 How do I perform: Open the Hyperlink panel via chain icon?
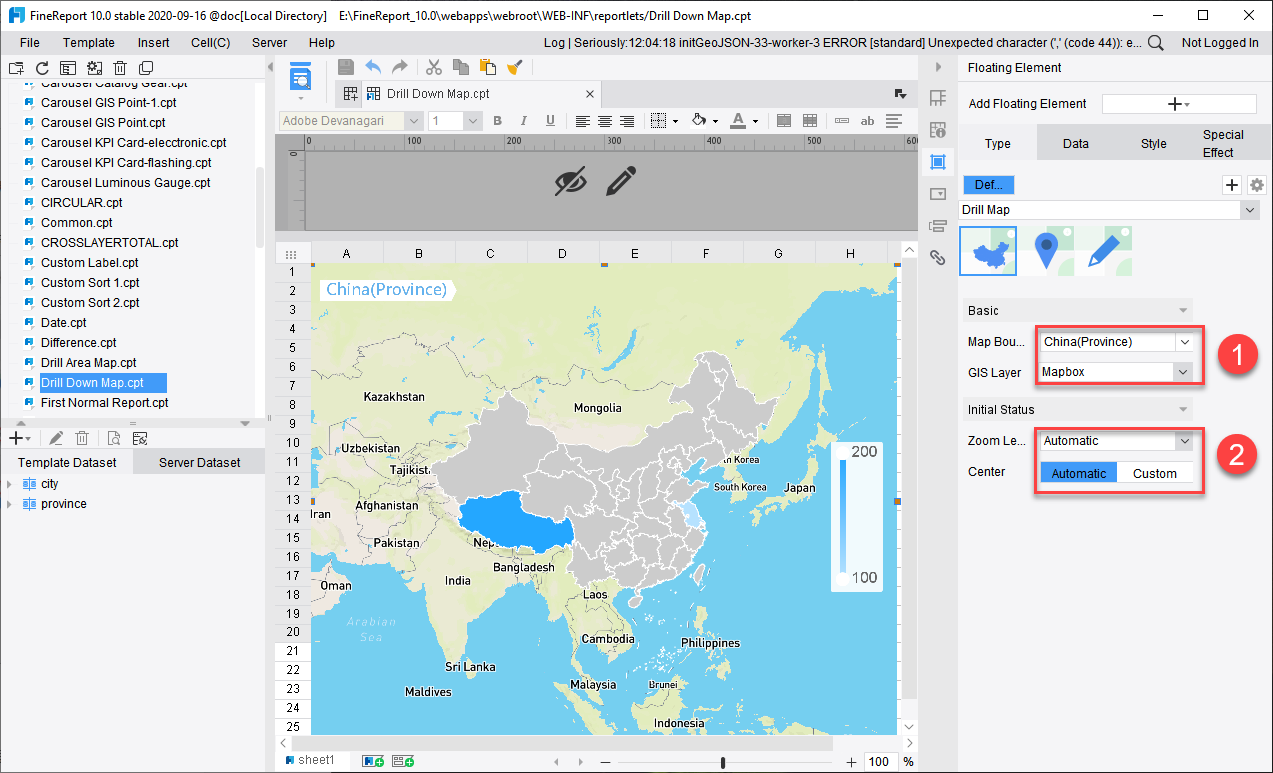click(x=938, y=257)
